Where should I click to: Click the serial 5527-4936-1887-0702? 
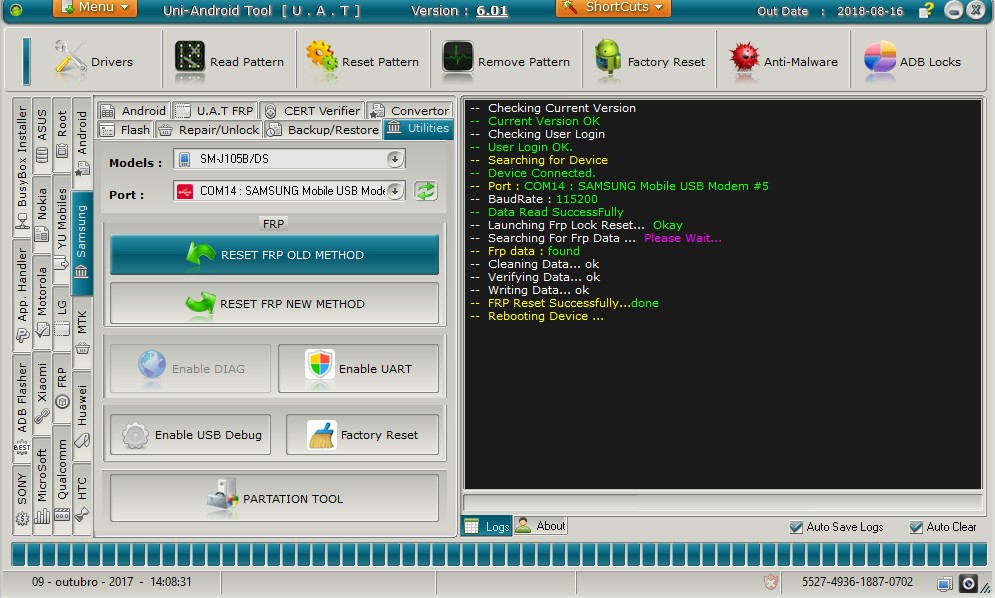tap(857, 581)
